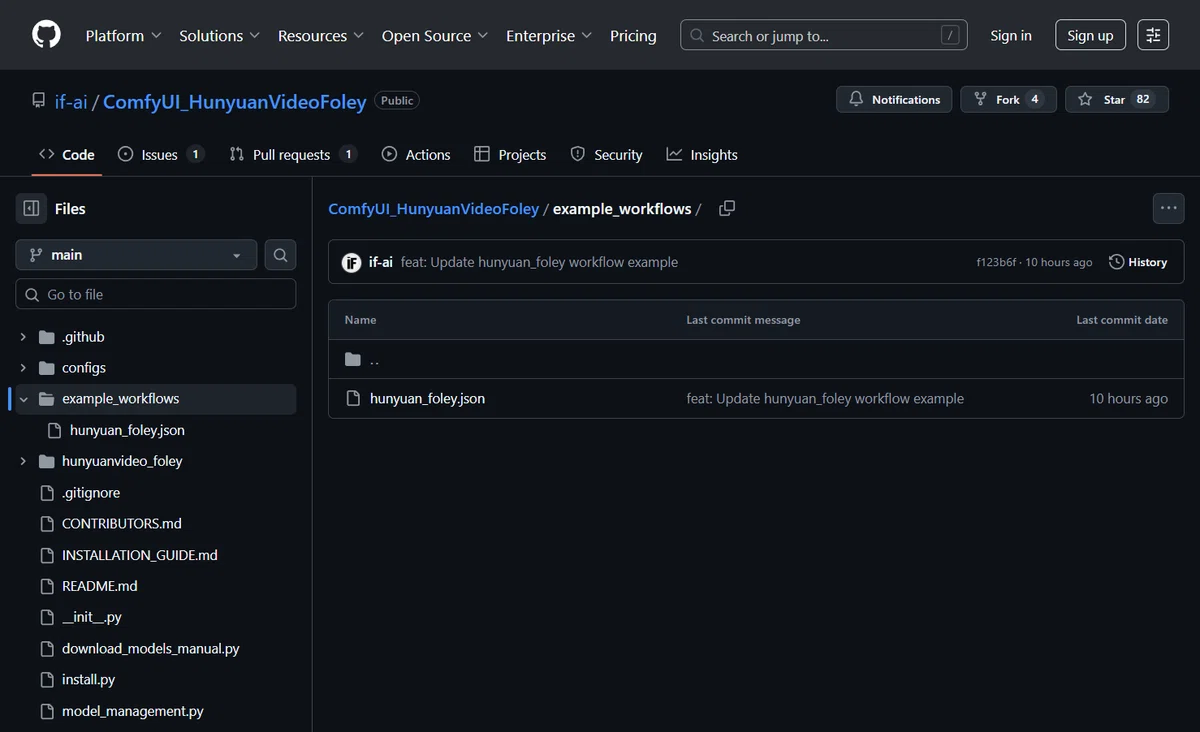
Task: Open model_management.py in the file tree
Action: click(133, 711)
